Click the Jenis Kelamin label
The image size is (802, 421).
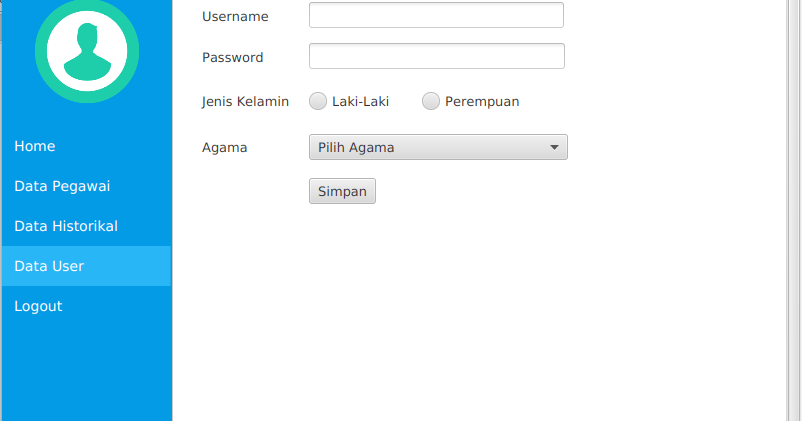coord(245,101)
